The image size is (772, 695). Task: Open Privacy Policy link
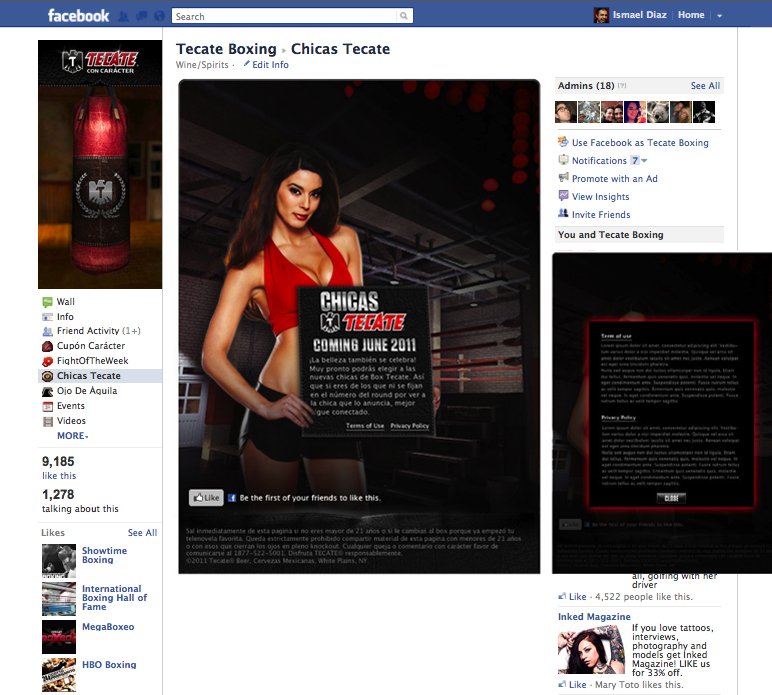tap(410, 426)
